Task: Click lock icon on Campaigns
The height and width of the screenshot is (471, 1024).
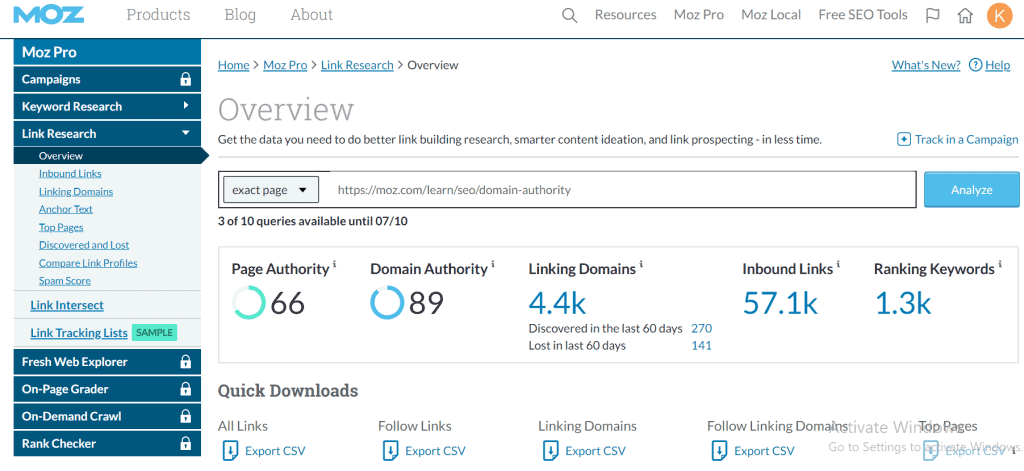Action: click(x=185, y=80)
